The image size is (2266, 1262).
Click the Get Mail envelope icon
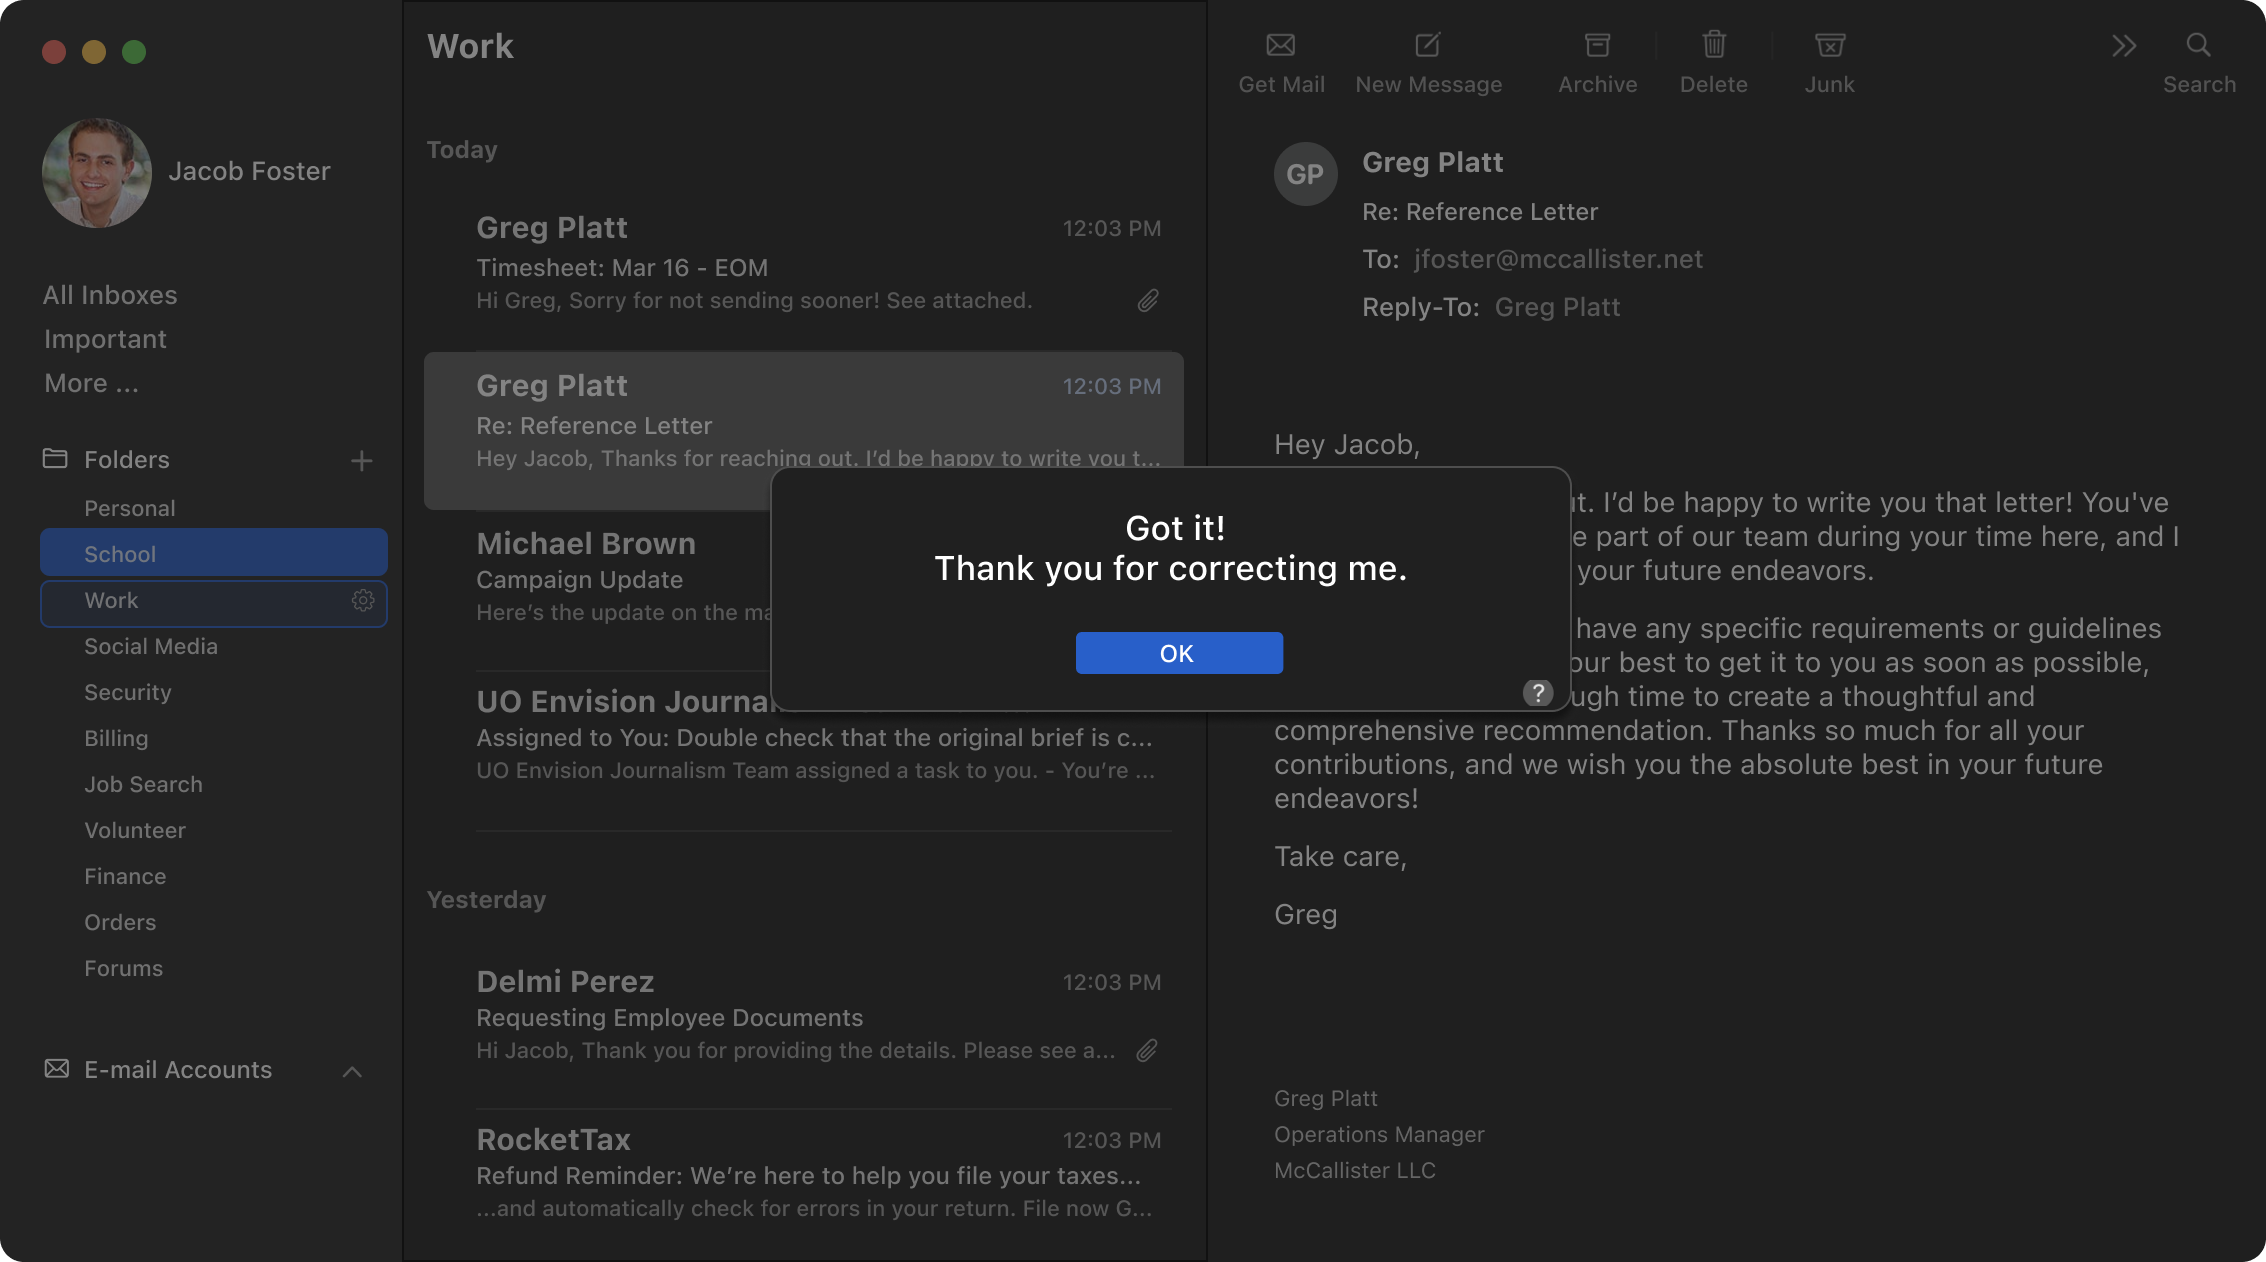[1280, 46]
